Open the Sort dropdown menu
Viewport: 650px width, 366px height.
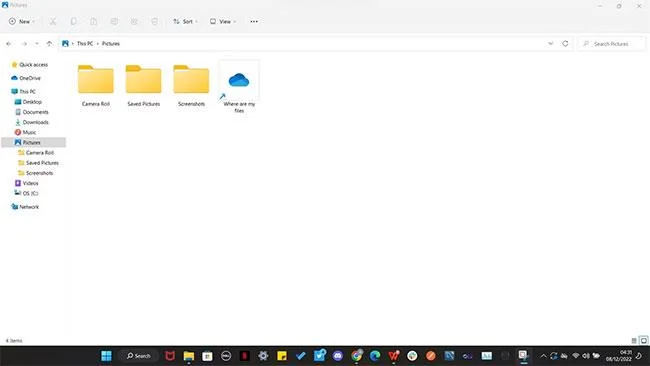pyautogui.click(x=185, y=22)
